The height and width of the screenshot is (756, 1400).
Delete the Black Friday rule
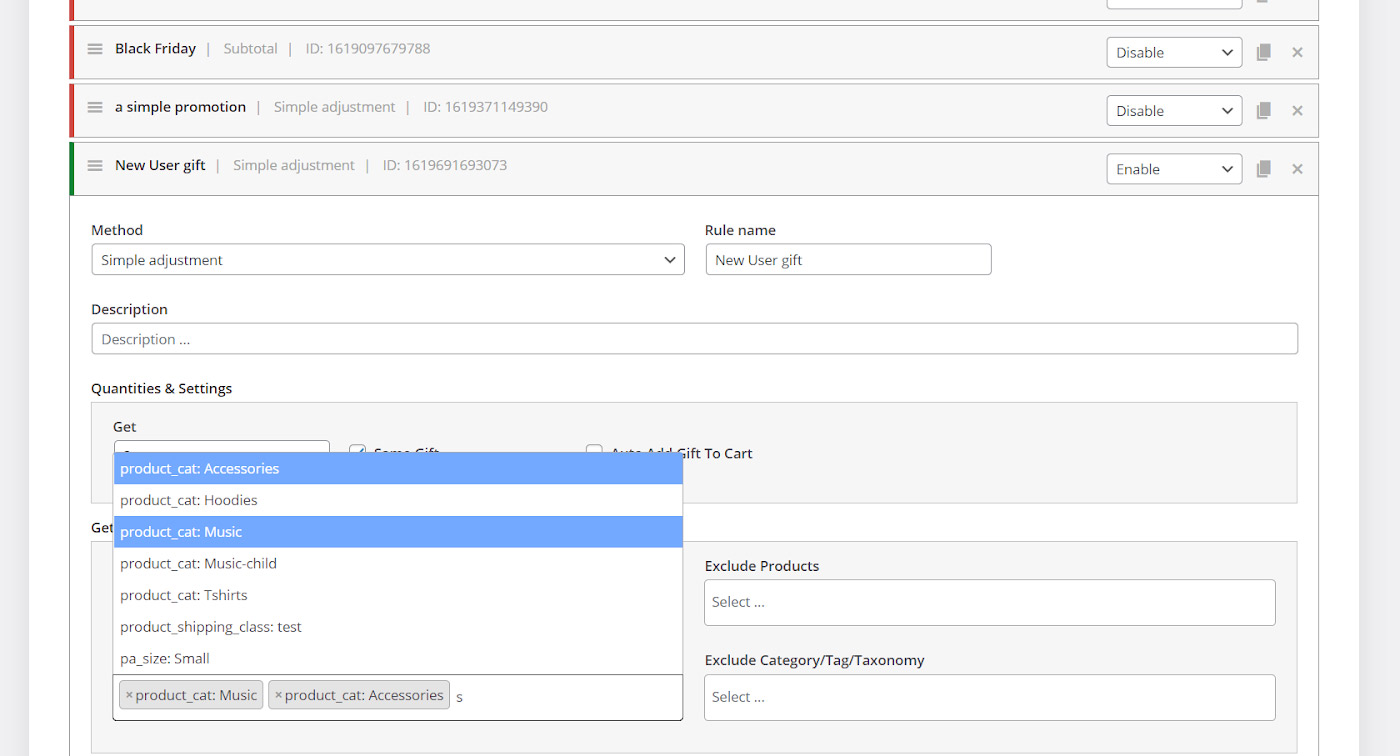(1297, 53)
